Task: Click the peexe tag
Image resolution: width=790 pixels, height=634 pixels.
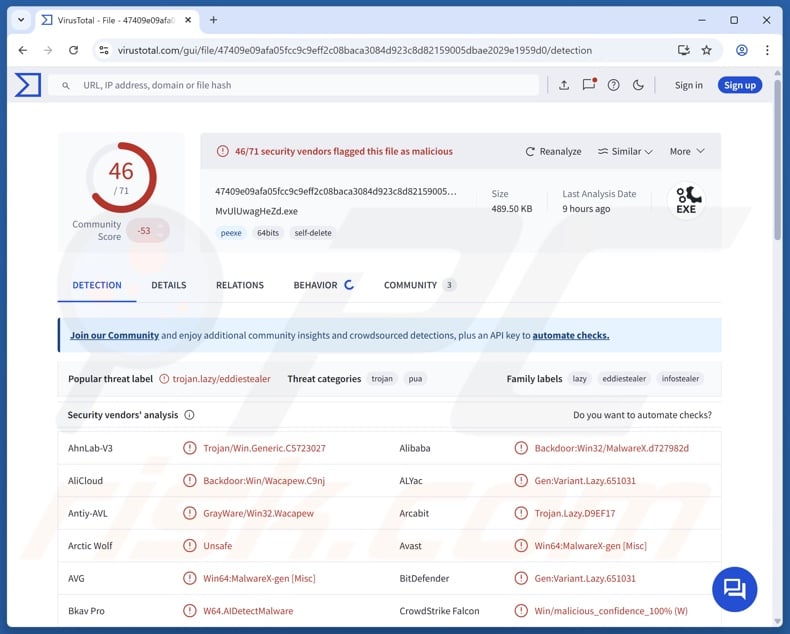Action: coord(231,233)
